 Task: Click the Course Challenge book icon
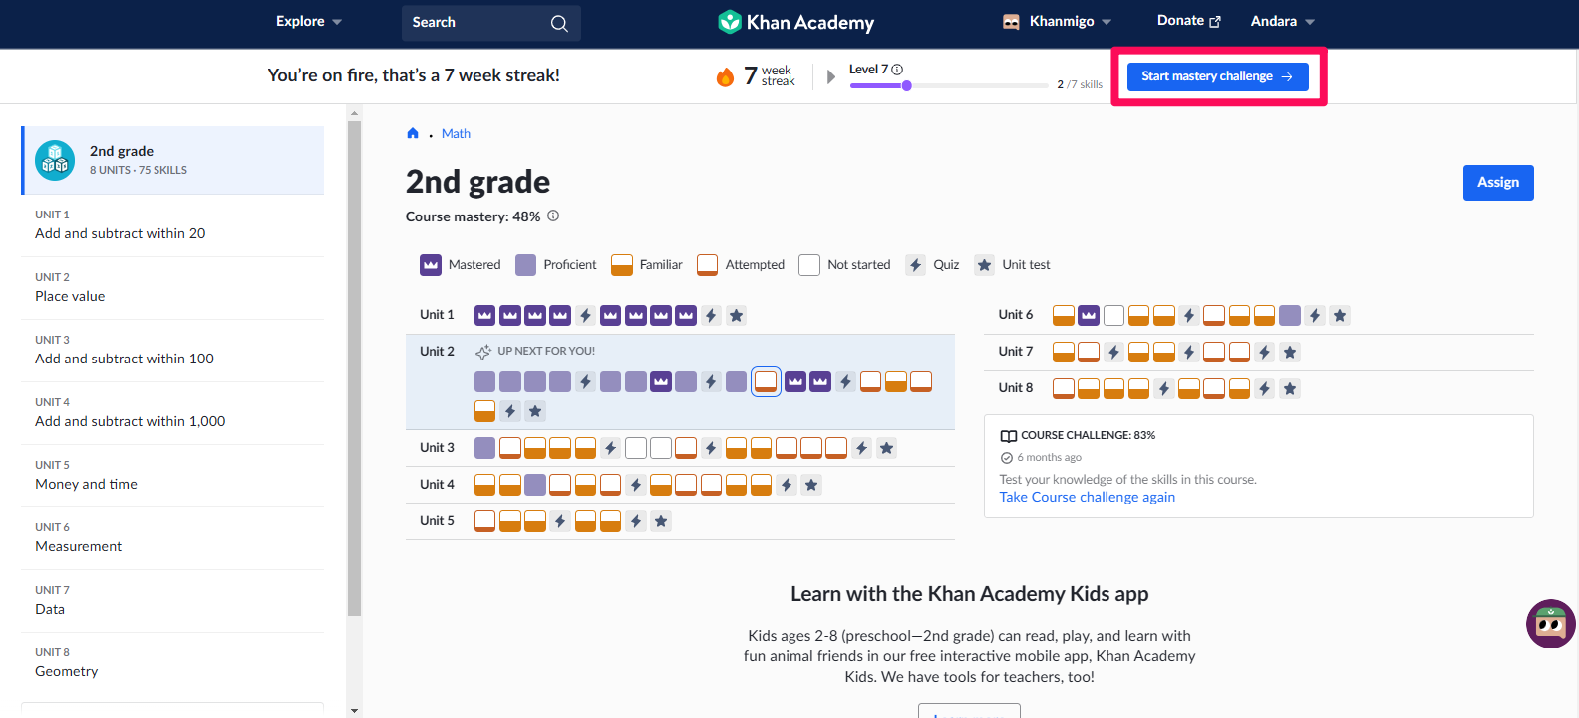1009,436
